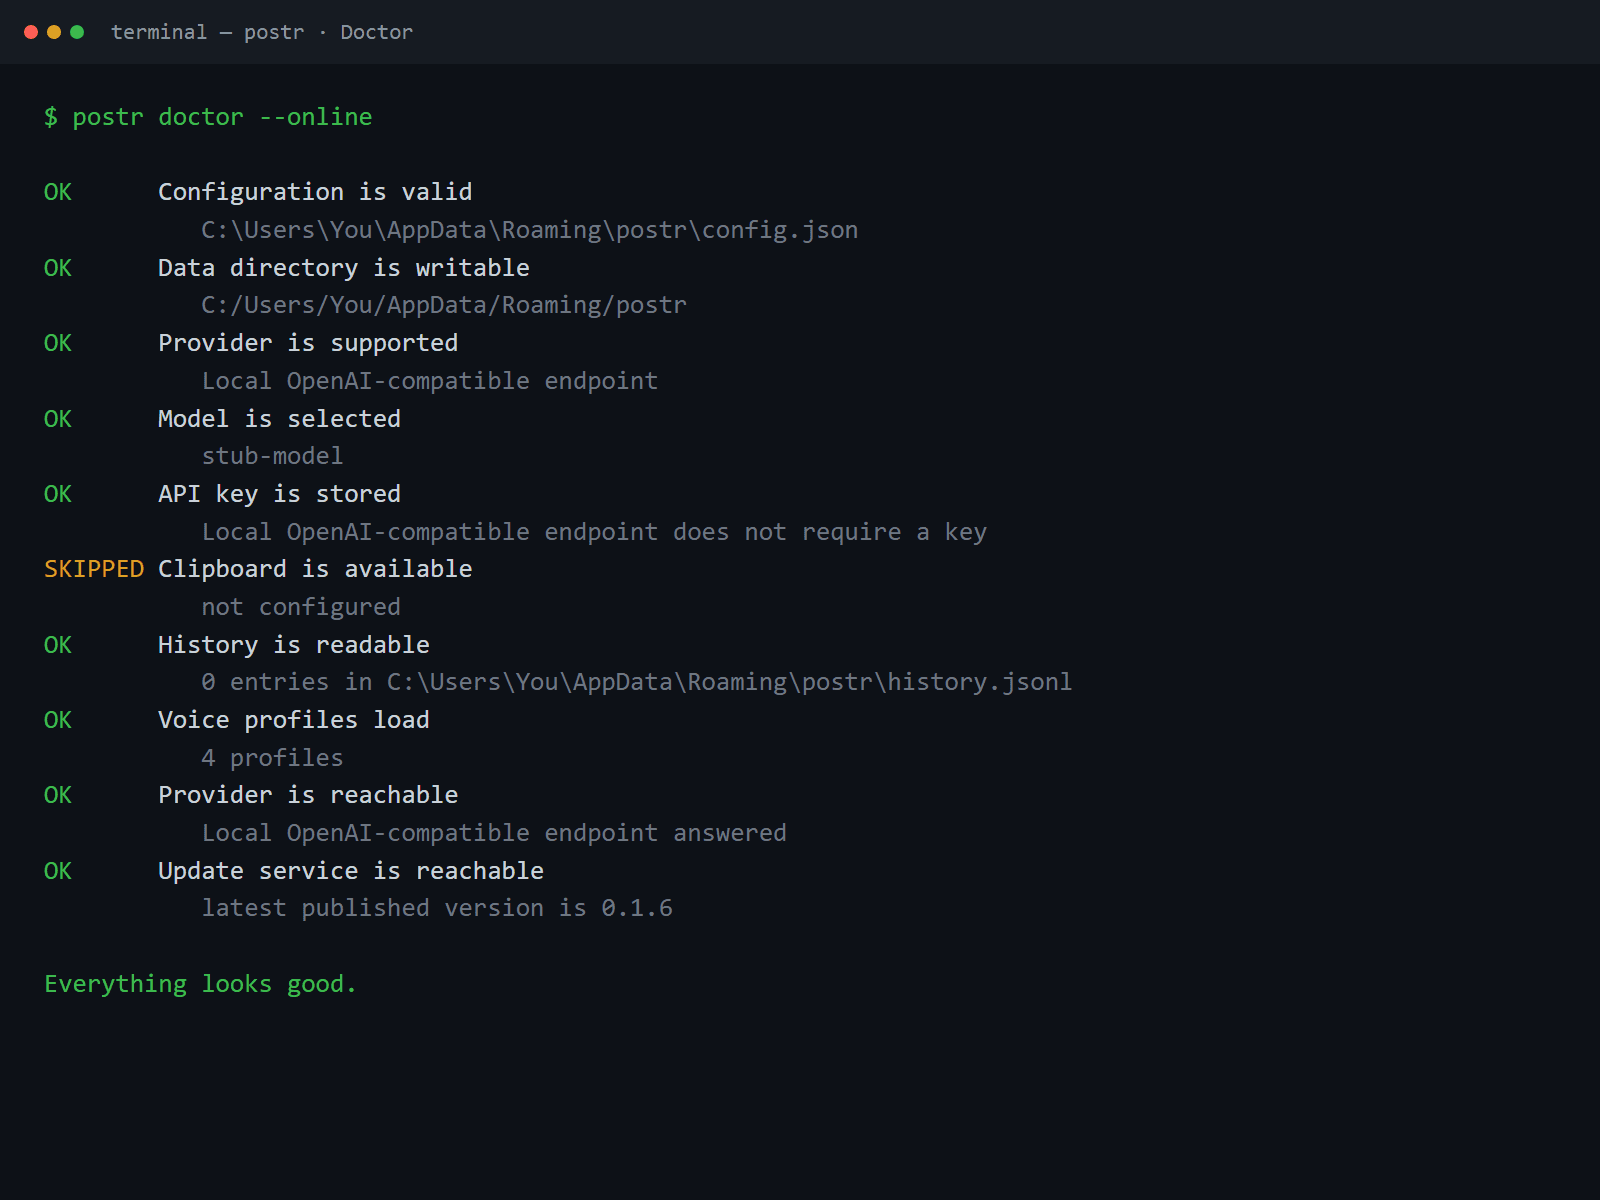Viewport: 1600px width, 1200px height.
Task: Click the "not configured" detail text
Action: [x=301, y=607]
